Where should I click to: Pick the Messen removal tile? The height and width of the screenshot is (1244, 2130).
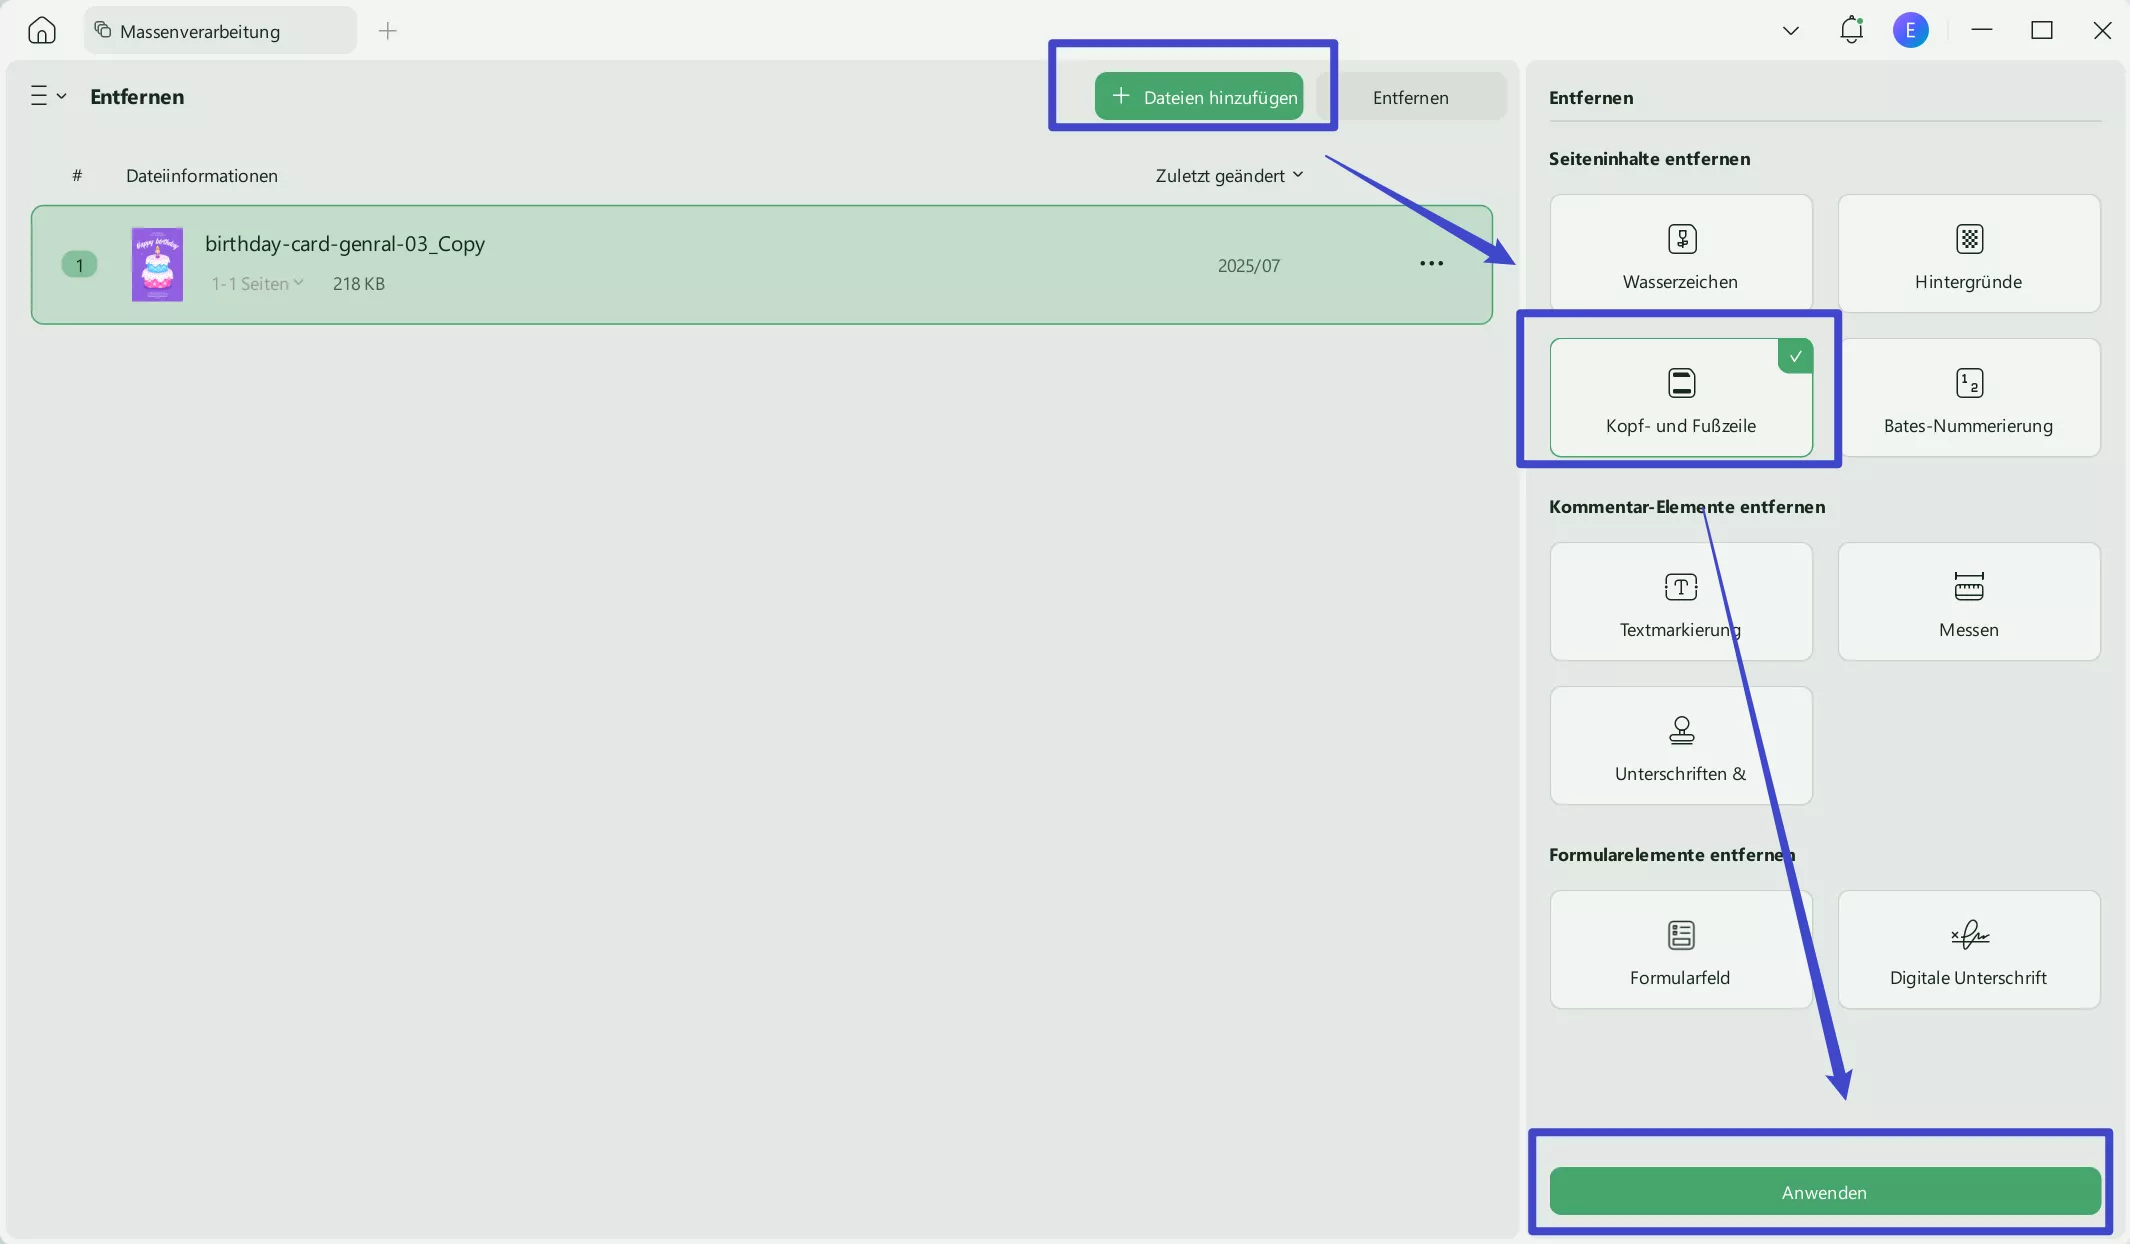(1968, 602)
